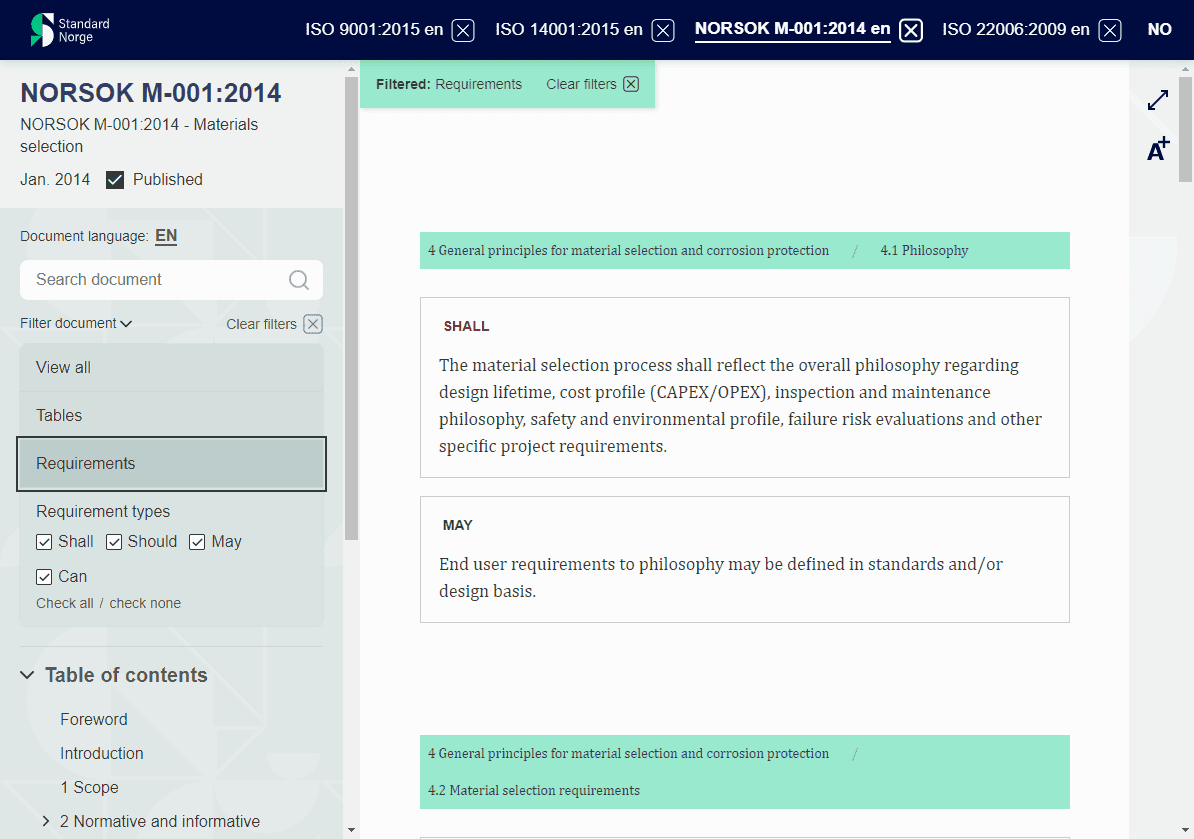The width and height of the screenshot is (1194, 839).
Task: Uncheck the Can requirement type
Action: 44,577
